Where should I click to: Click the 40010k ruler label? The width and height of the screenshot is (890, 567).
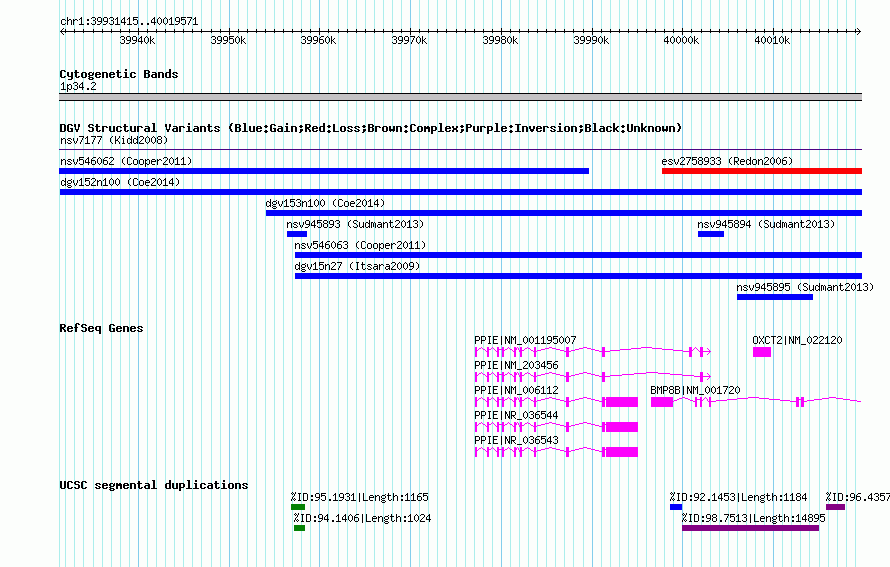772,40
